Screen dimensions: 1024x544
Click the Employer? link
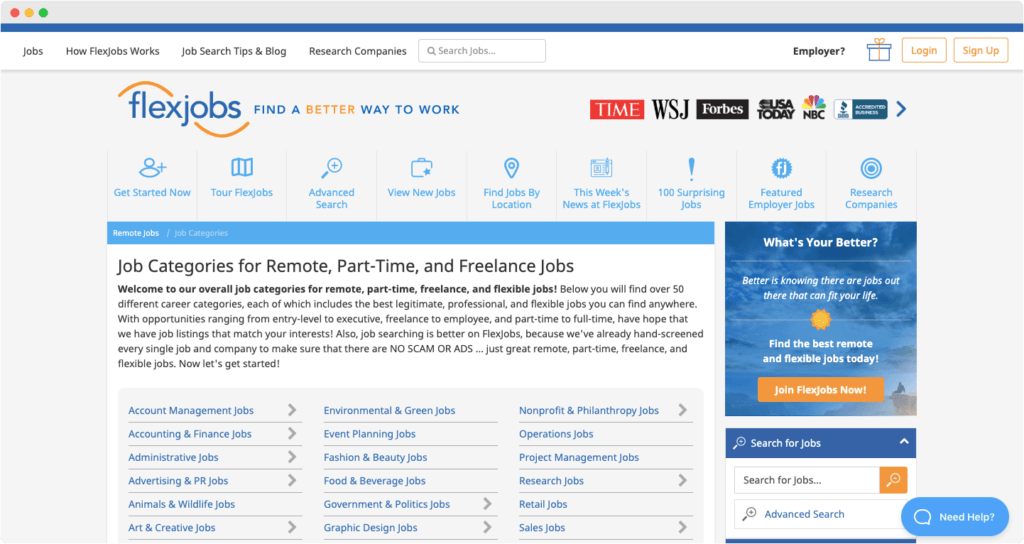click(x=819, y=51)
